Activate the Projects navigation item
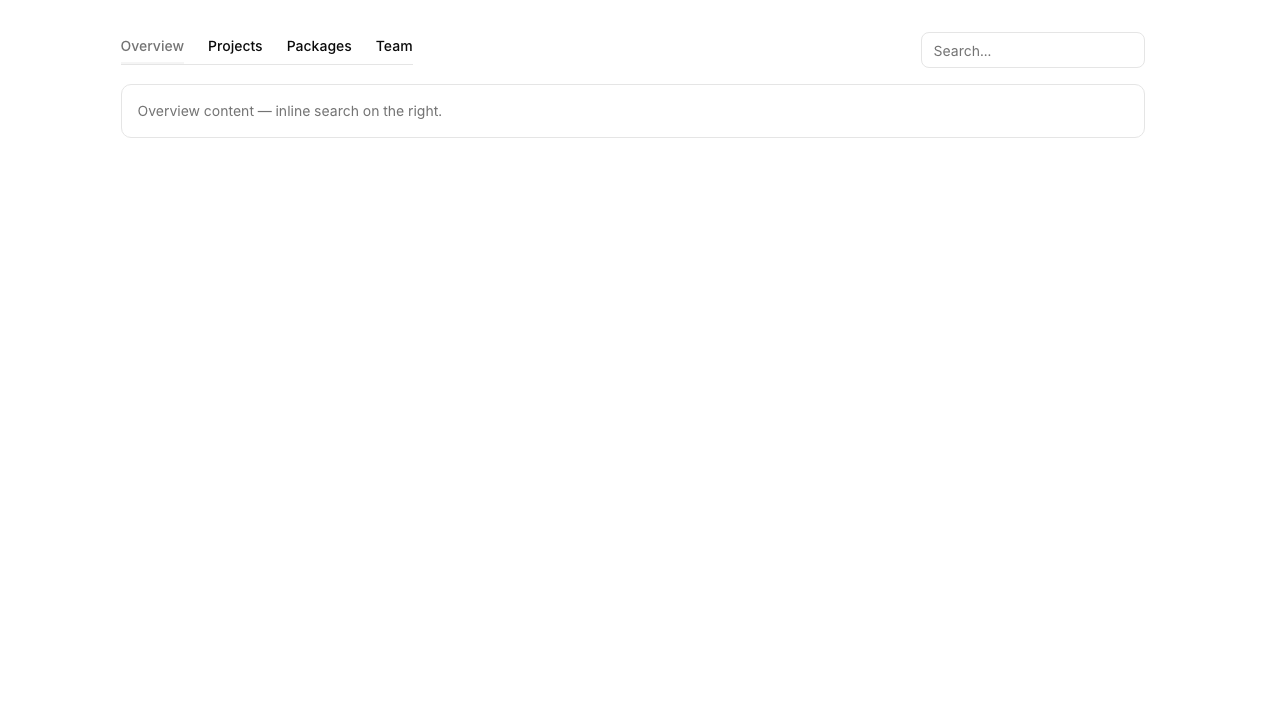Viewport: 1280px width, 720px height. (x=235, y=46)
